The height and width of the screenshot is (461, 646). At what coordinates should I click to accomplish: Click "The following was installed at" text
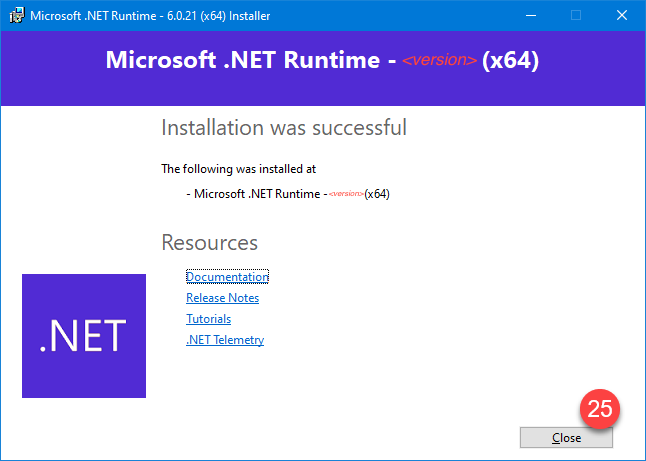(x=239, y=169)
